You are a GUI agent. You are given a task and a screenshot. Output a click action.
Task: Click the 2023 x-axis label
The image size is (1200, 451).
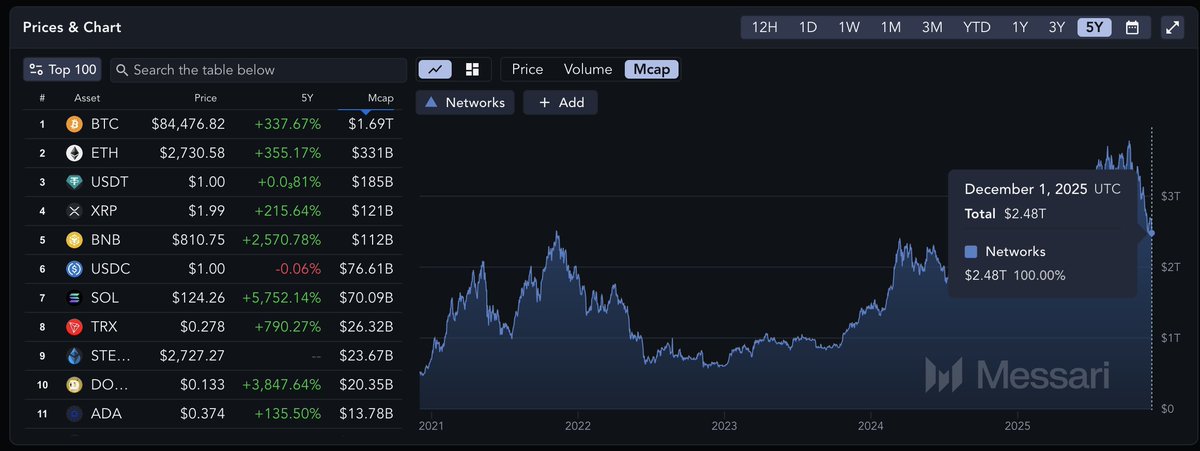[724, 426]
